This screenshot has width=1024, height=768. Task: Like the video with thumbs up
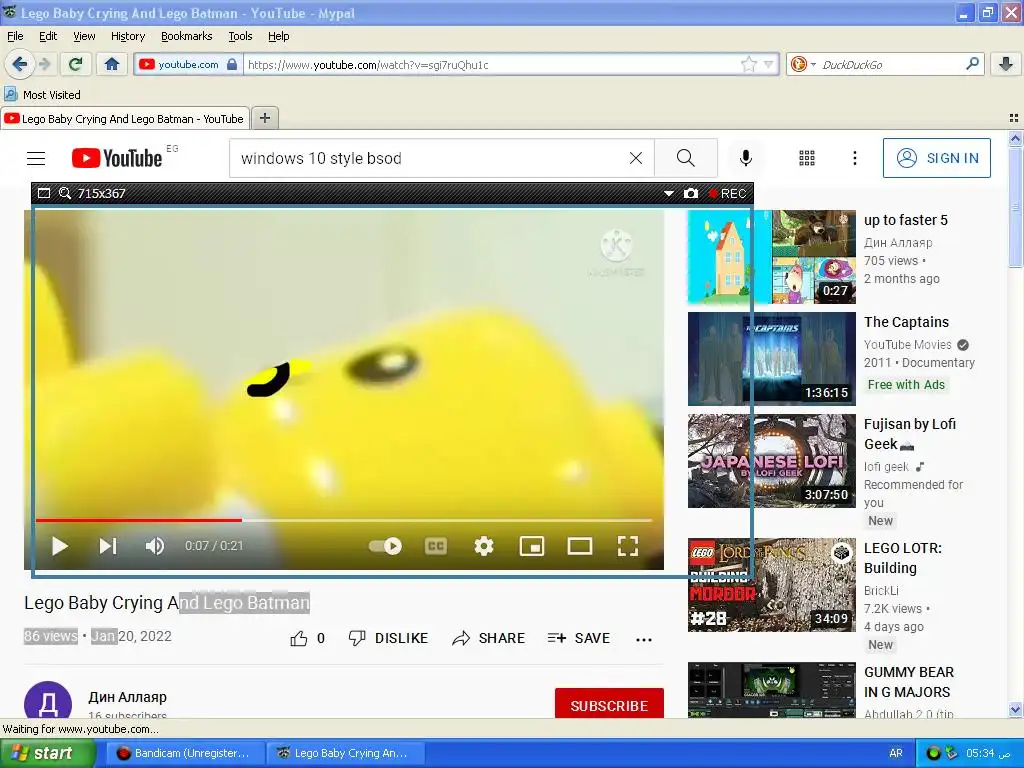[299, 638]
